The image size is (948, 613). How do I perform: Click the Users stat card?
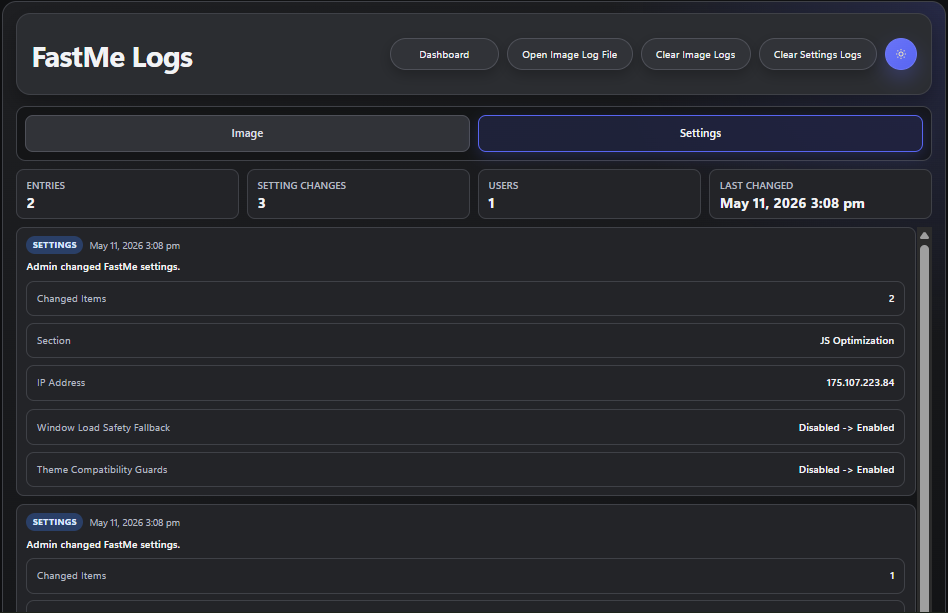tap(589, 194)
